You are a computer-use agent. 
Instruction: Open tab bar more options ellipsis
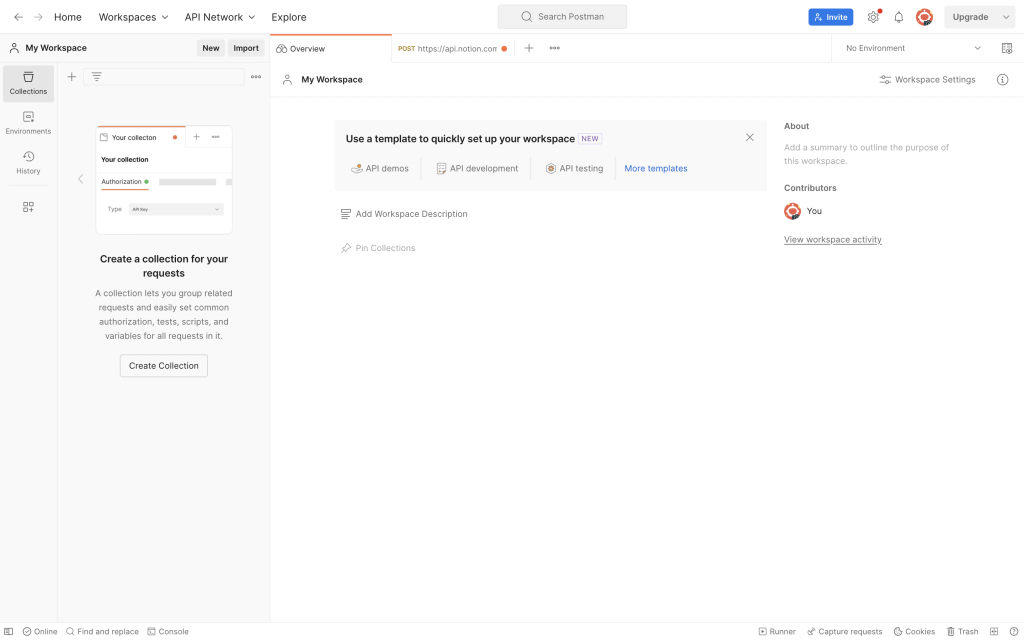click(554, 48)
